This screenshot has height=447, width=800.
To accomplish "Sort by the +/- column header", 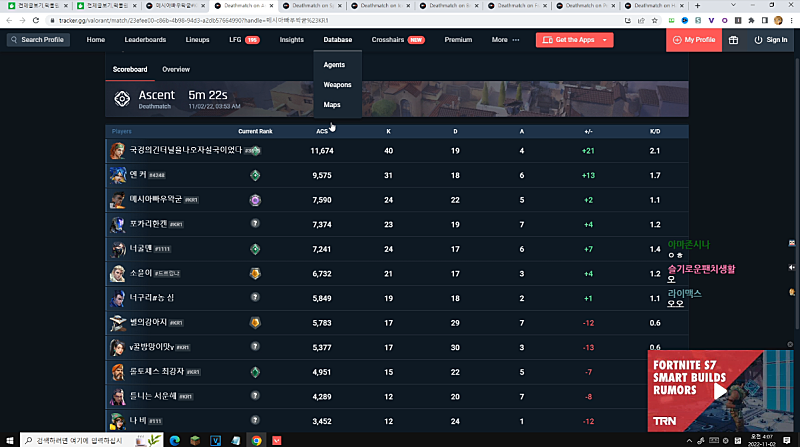I will (588, 131).
